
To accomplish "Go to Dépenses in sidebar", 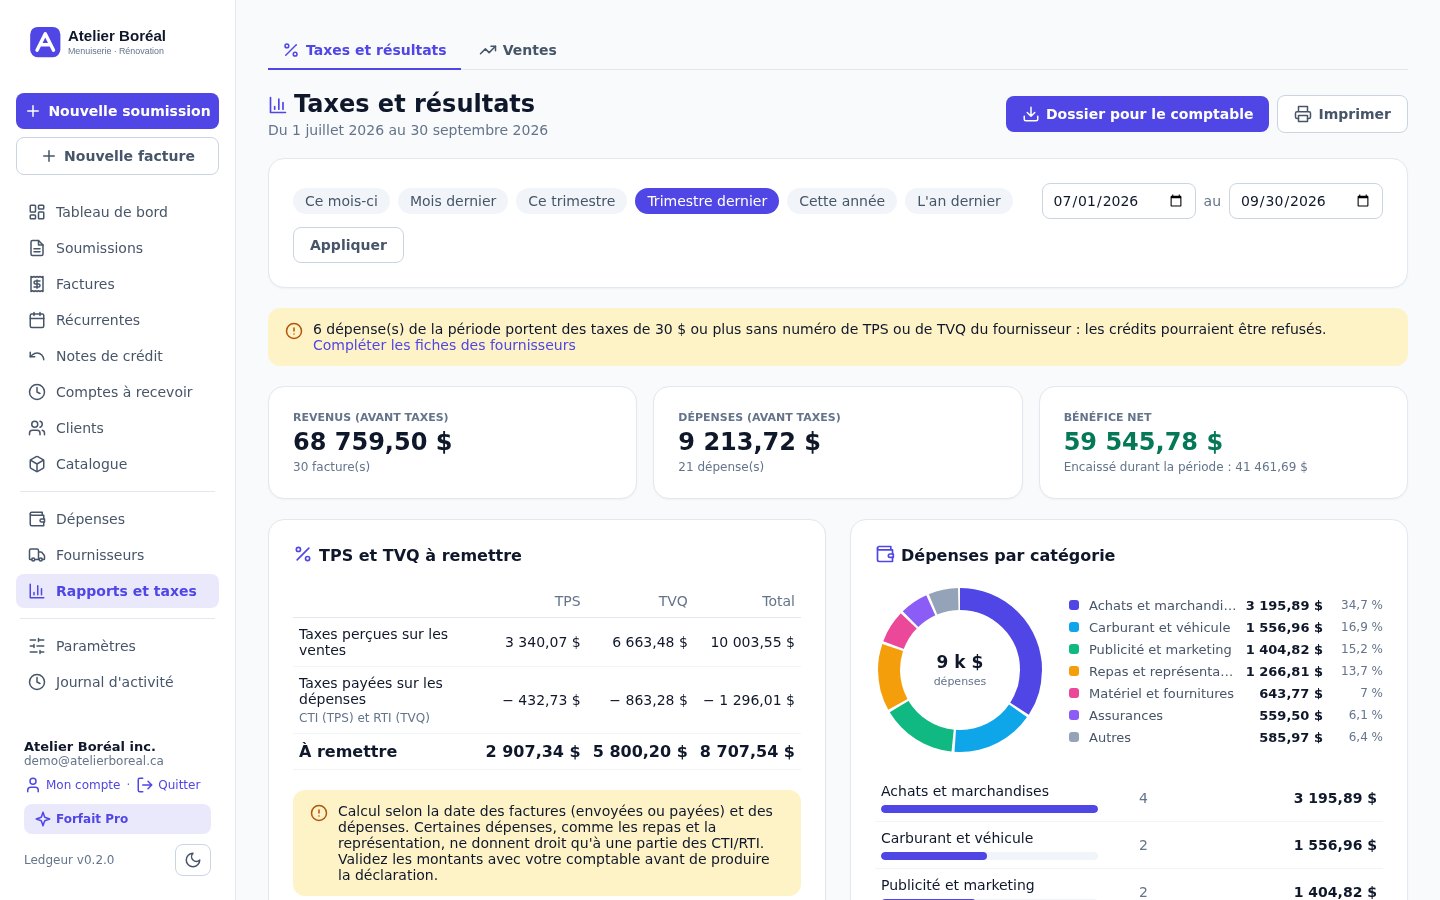I will [x=117, y=519].
